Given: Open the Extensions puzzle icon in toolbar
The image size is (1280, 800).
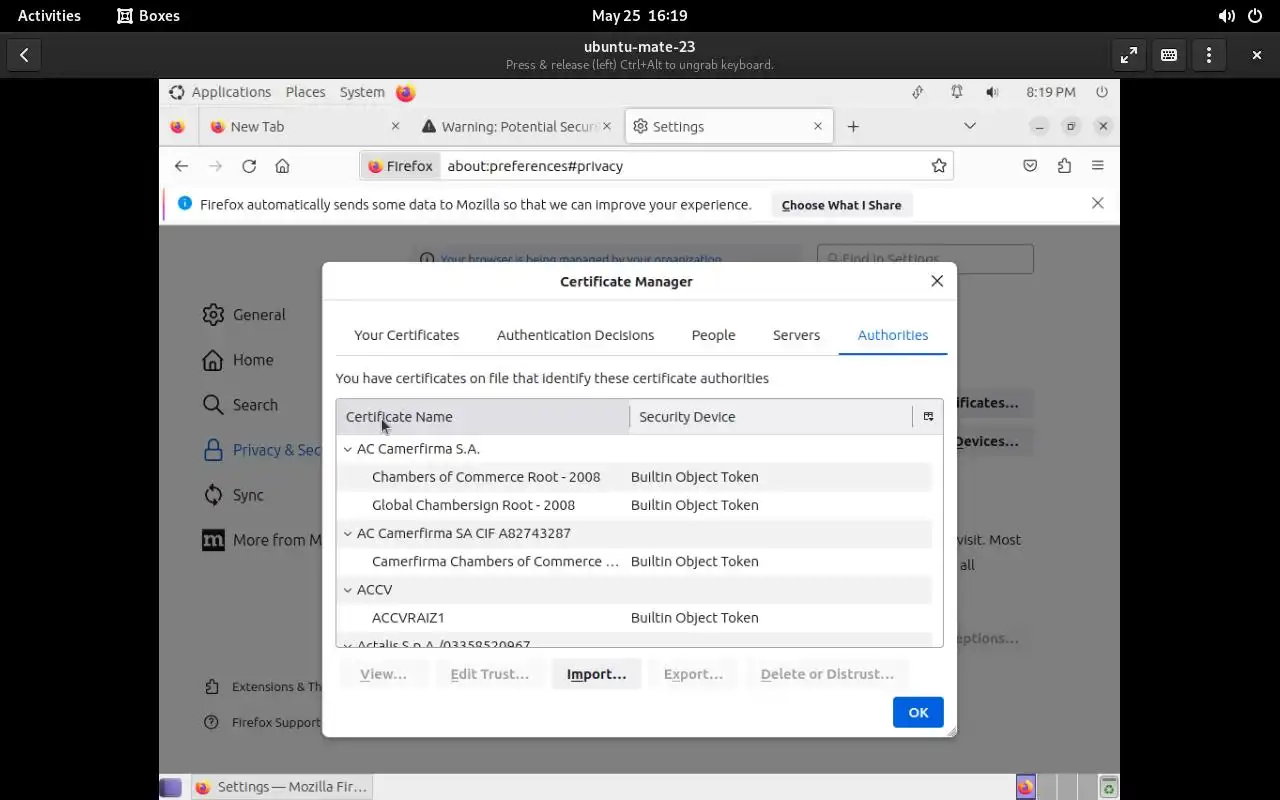Looking at the screenshot, I should (x=1064, y=166).
